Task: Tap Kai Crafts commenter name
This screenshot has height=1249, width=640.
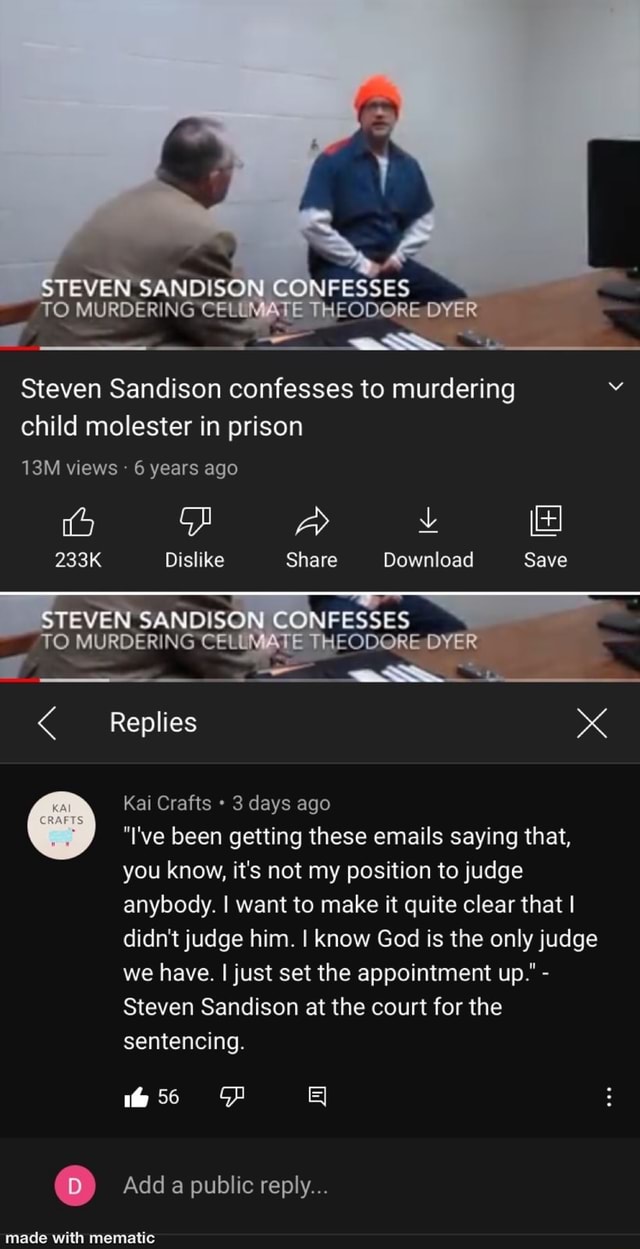Action: (167, 803)
